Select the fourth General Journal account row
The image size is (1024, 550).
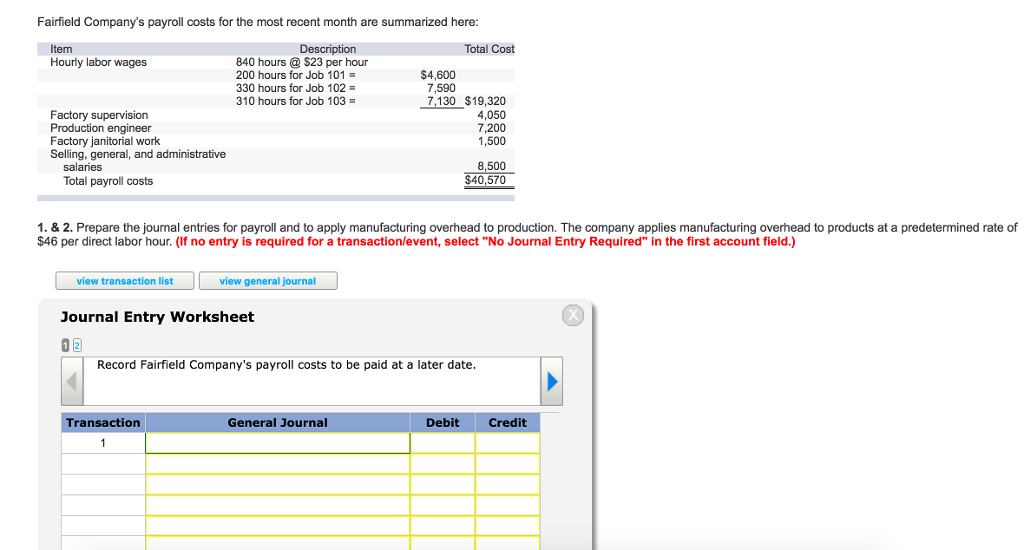pos(278,505)
